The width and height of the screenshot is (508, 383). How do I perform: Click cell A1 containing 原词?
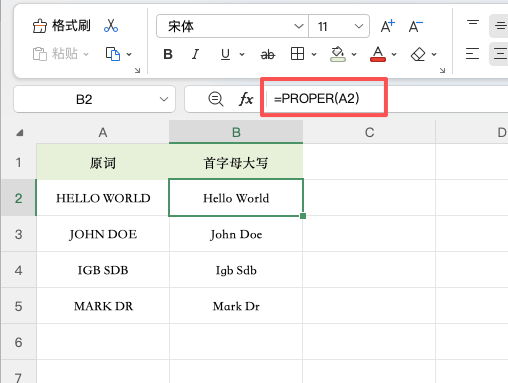pyautogui.click(x=103, y=163)
